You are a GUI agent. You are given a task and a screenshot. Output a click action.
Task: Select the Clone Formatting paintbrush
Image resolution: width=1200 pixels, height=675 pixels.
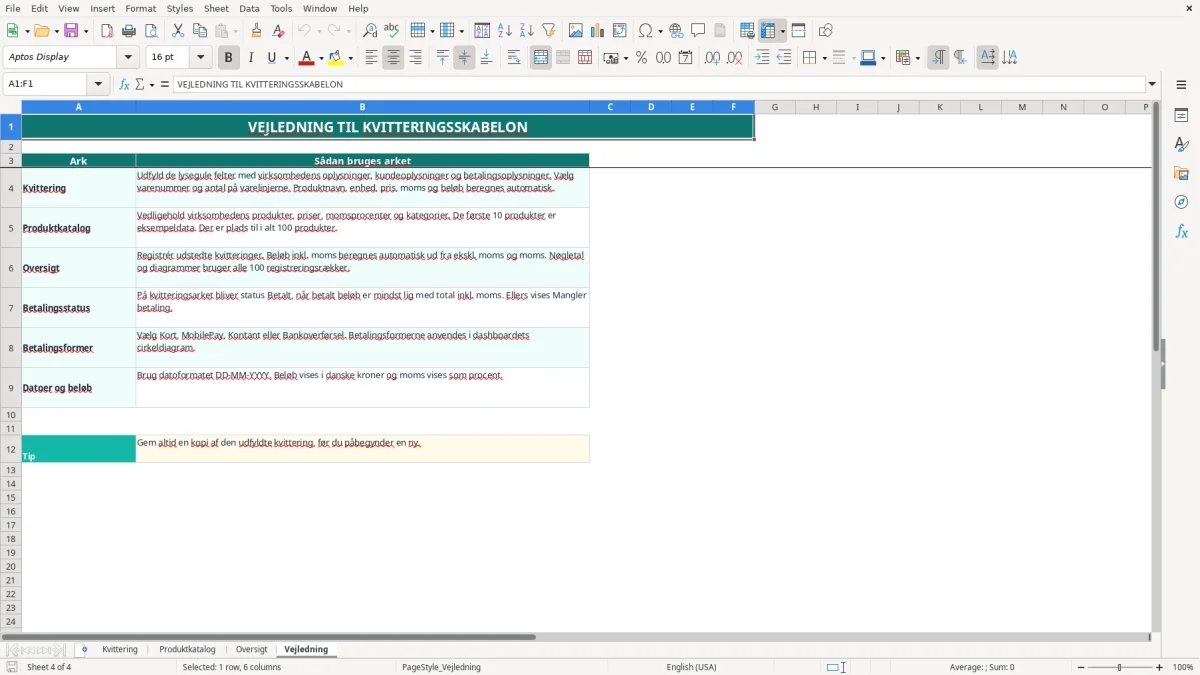(256, 31)
